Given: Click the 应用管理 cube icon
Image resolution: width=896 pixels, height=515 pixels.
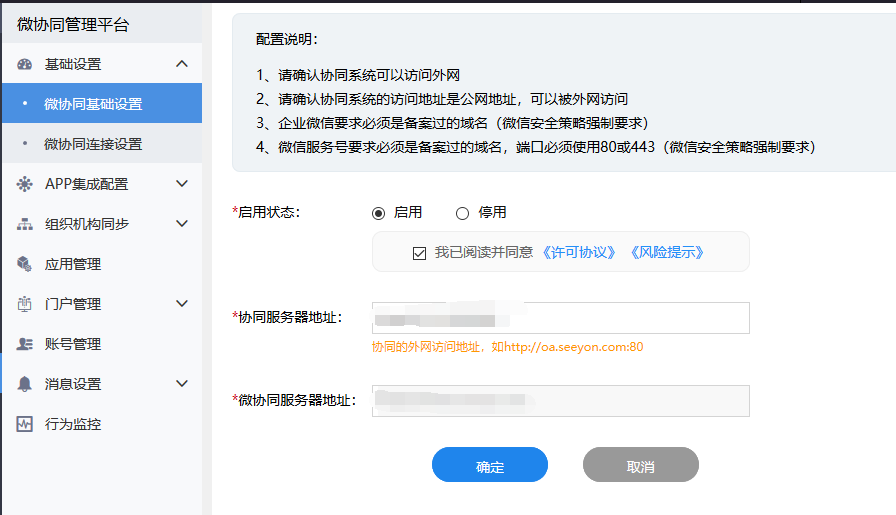Looking at the screenshot, I should (x=25, y=264).
